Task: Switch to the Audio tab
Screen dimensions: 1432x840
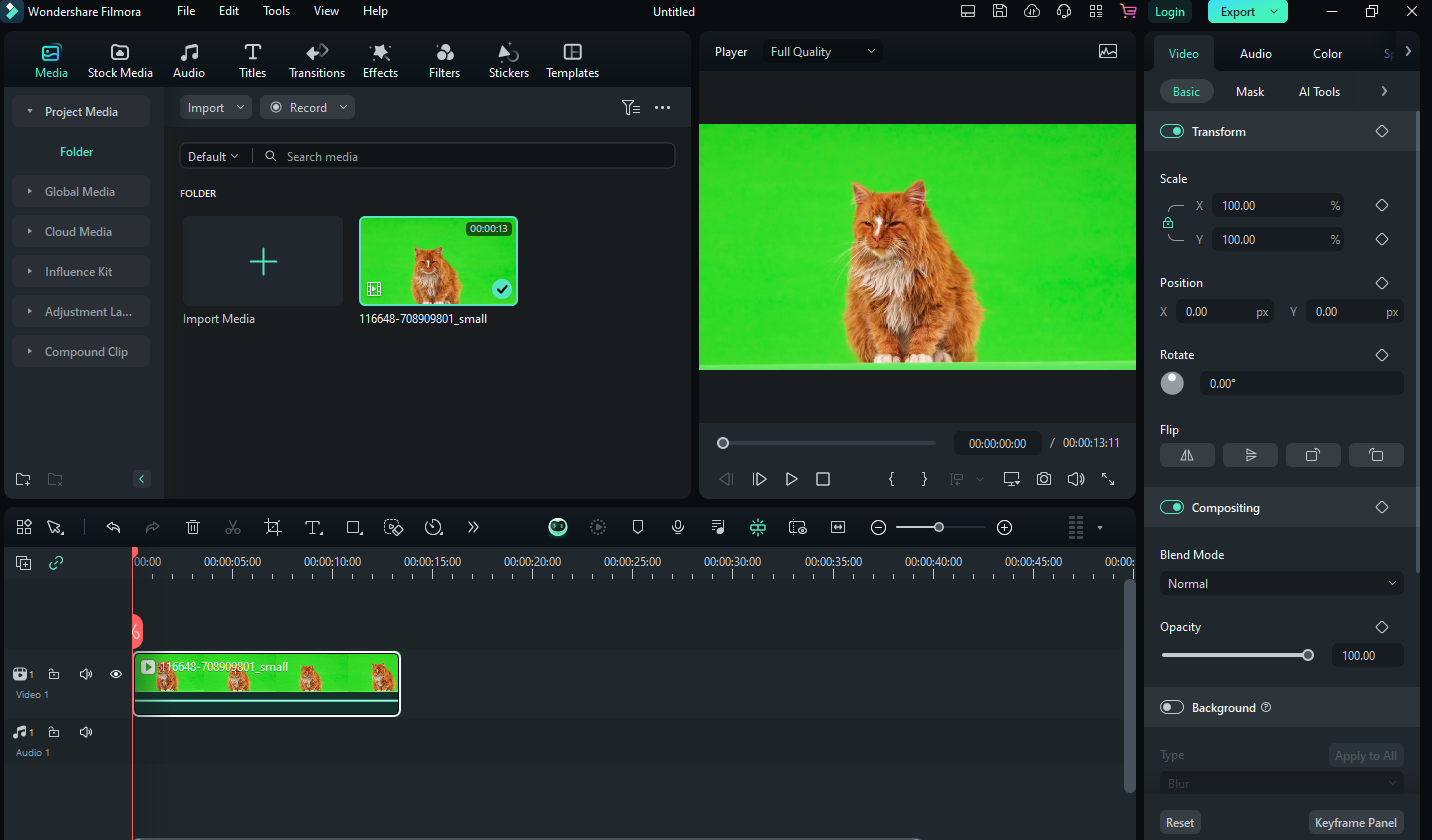Action: pos(1255,53)
